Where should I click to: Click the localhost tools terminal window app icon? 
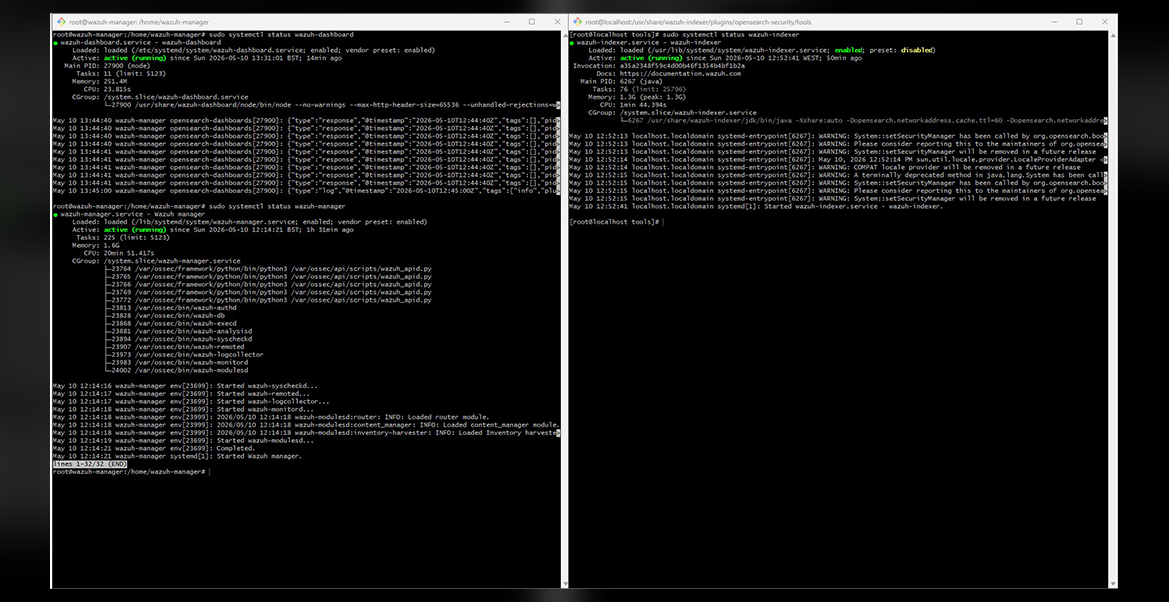point(577,22)
